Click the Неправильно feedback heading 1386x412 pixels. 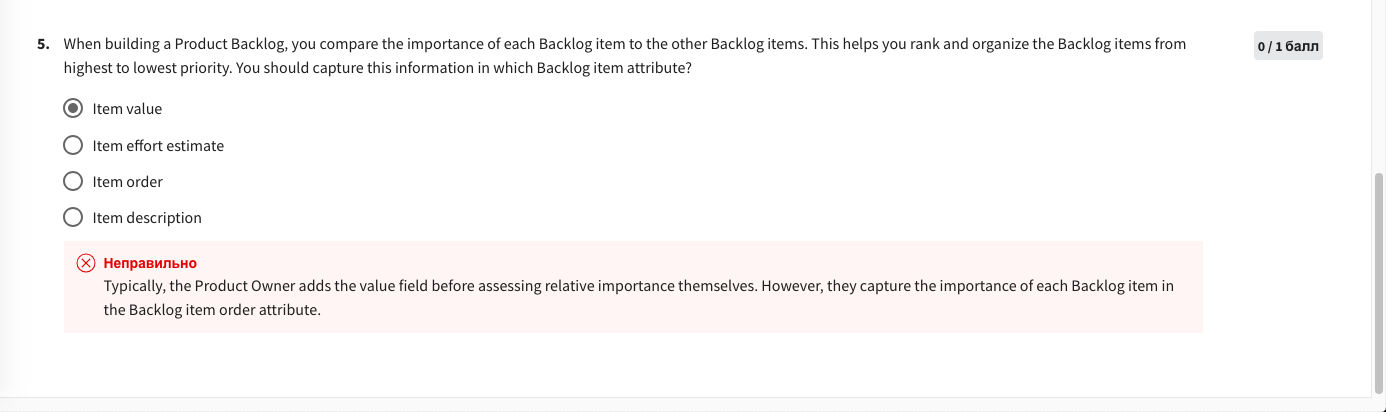150,263
